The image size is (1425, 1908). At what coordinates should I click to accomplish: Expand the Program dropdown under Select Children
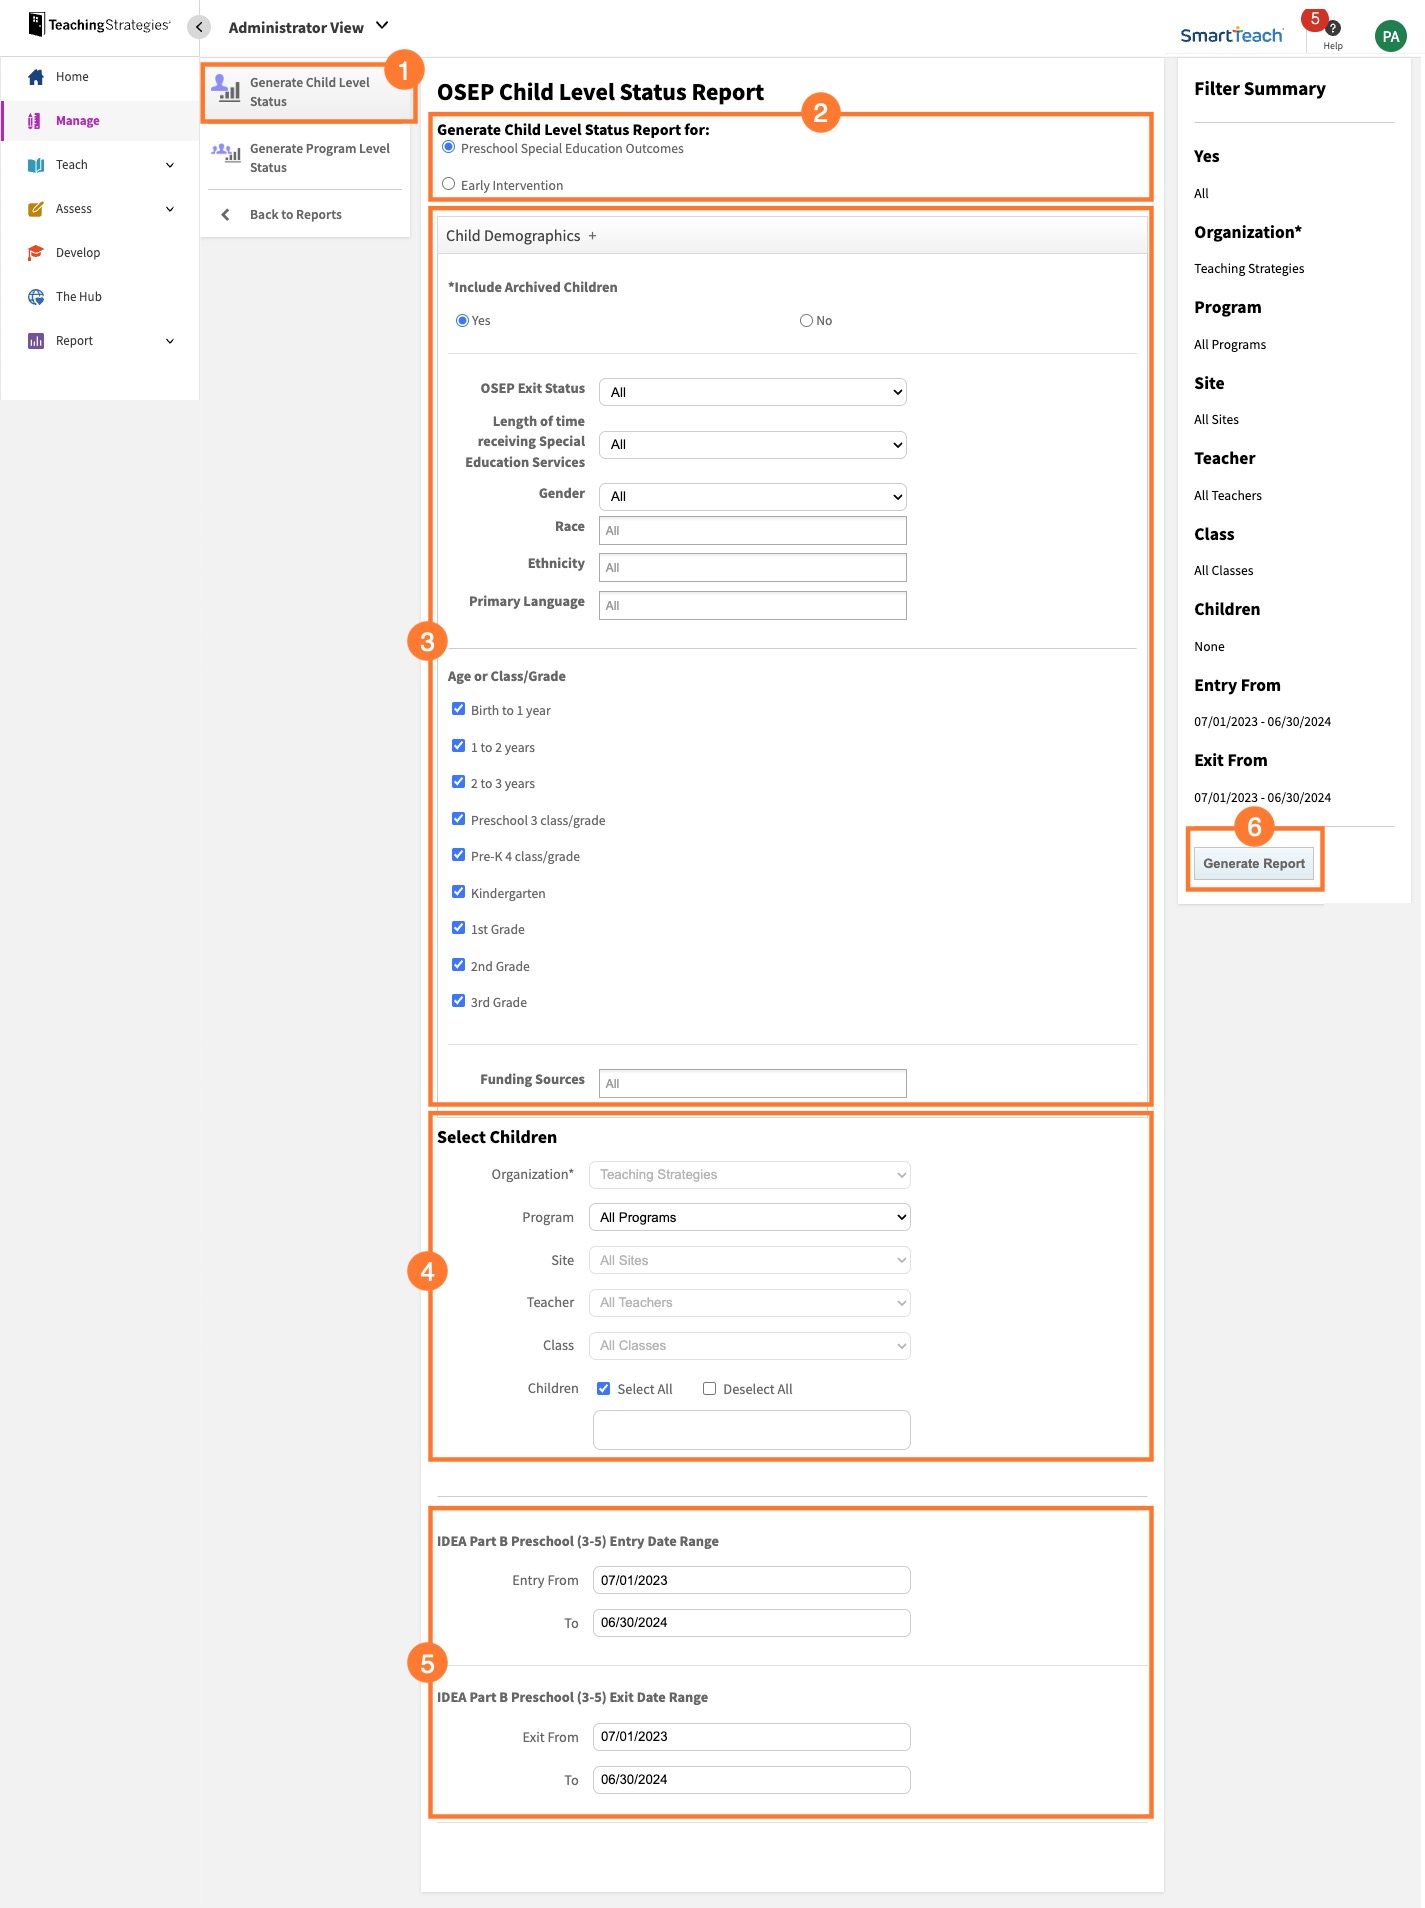point(751,1217)
